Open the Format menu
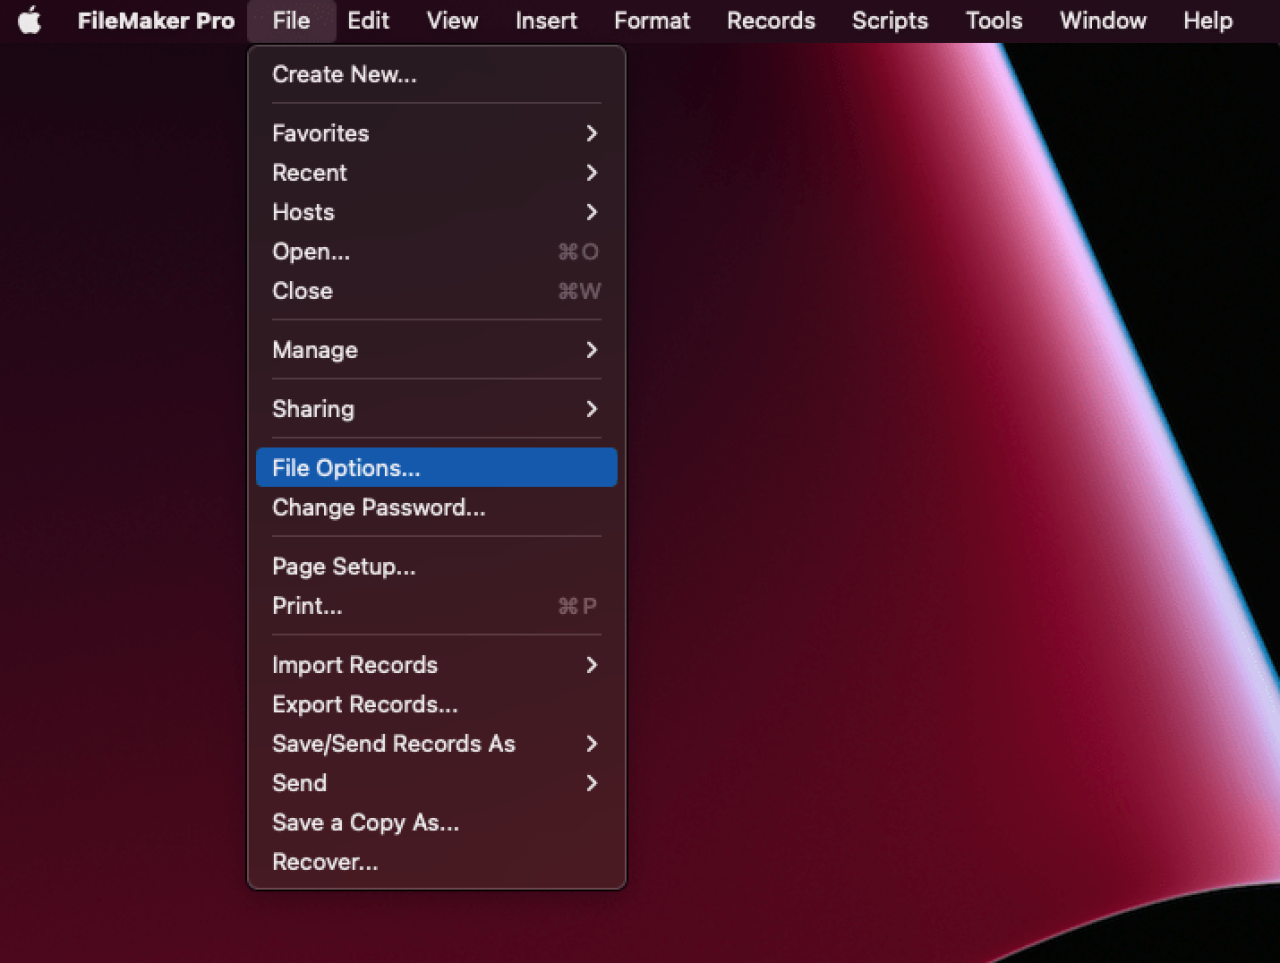 point(652,20)
